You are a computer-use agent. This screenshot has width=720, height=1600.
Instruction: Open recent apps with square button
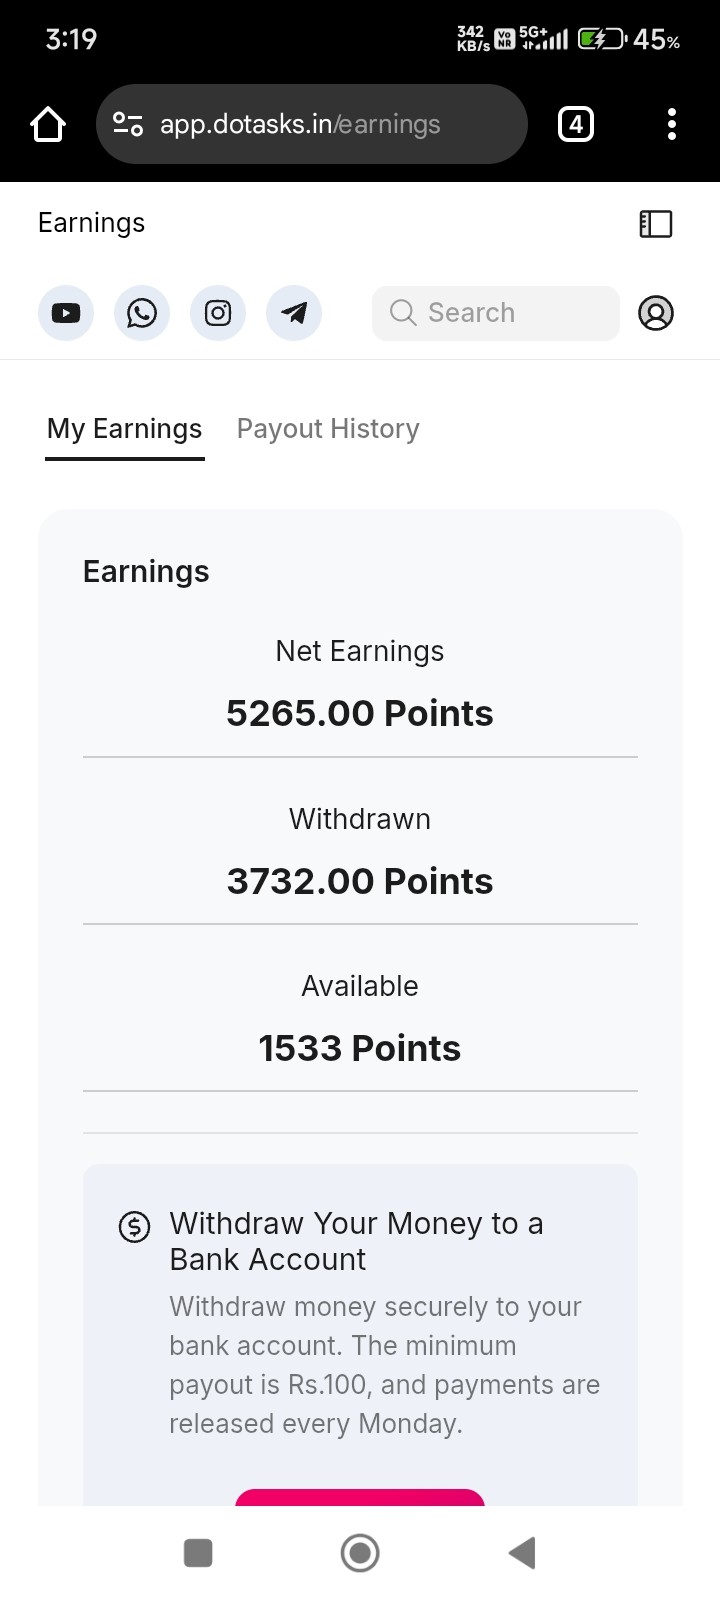pos(198,1553)
